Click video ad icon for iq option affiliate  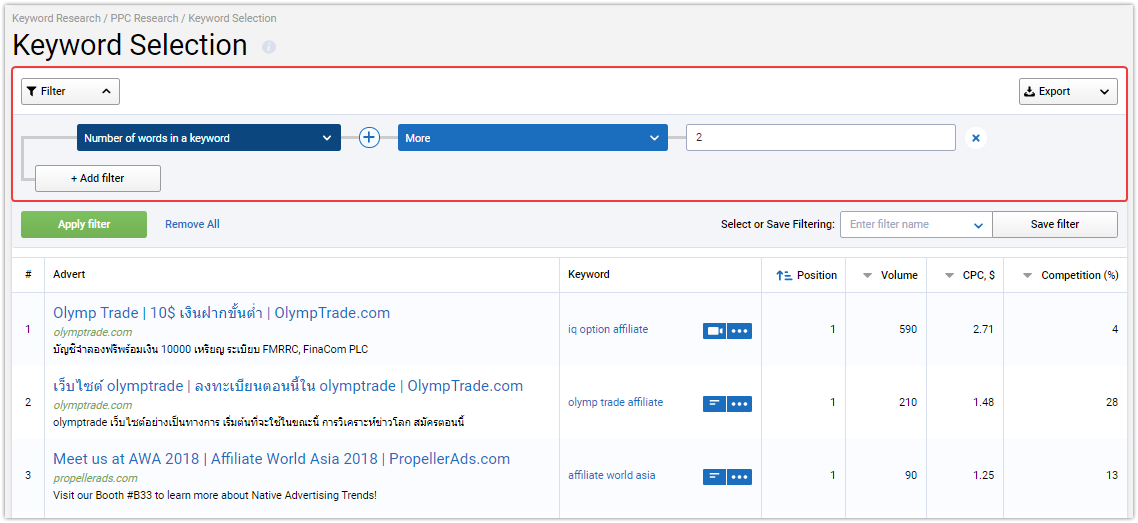(714, 331)
